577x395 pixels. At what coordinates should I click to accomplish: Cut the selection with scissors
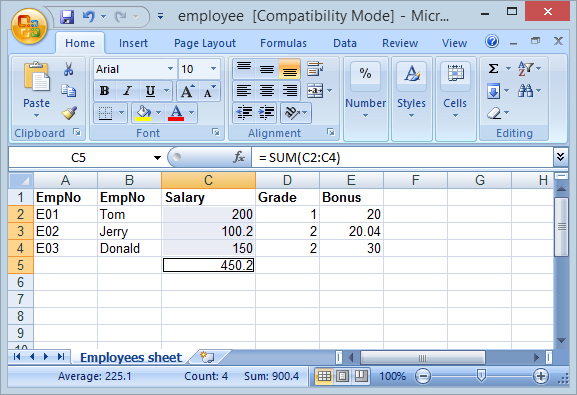click(68, 69)
